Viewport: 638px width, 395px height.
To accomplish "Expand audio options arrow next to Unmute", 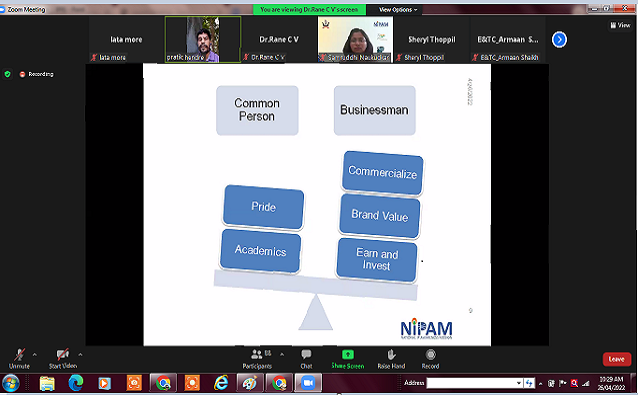I will click(35, 355).
